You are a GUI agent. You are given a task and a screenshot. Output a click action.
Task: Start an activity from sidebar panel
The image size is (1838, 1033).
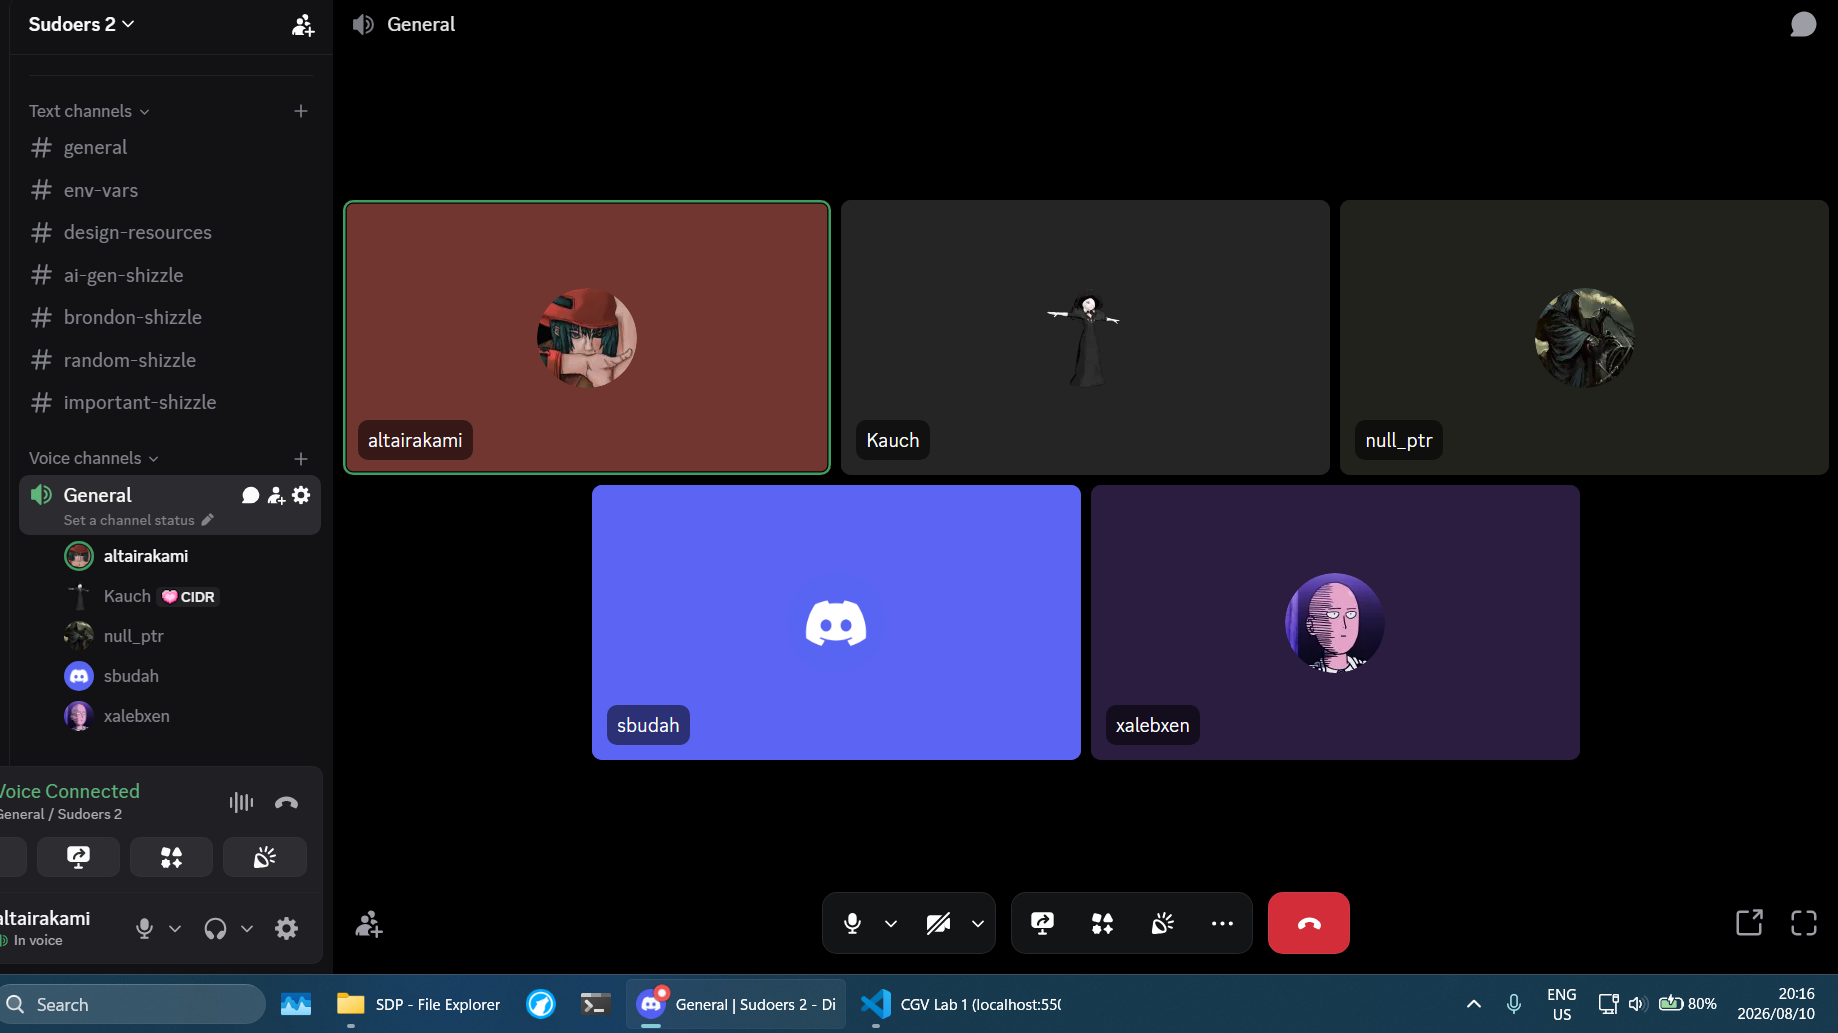coord(171,857)
